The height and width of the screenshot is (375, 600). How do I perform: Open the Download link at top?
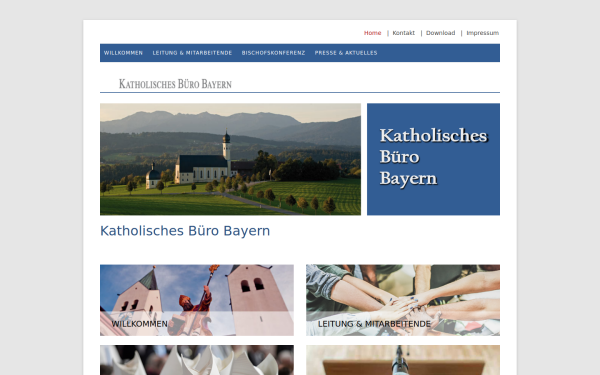(440, 33)
